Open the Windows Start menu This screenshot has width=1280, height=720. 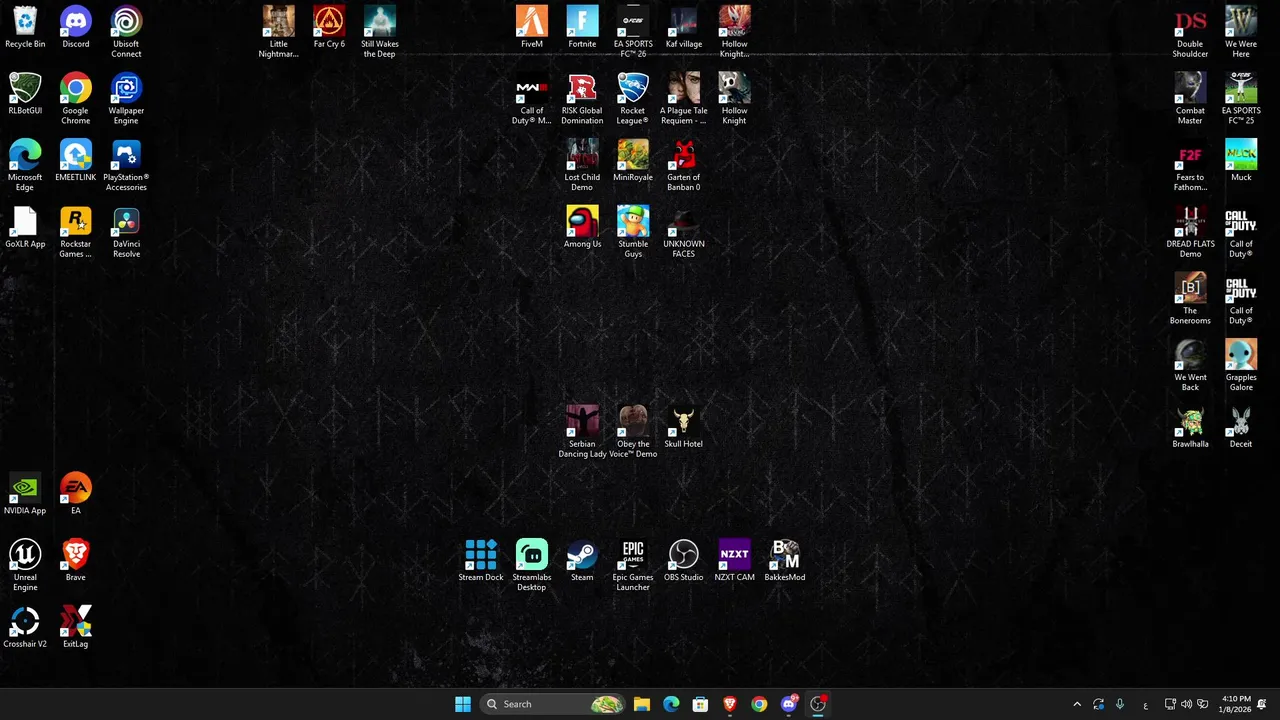coord(463,704)
